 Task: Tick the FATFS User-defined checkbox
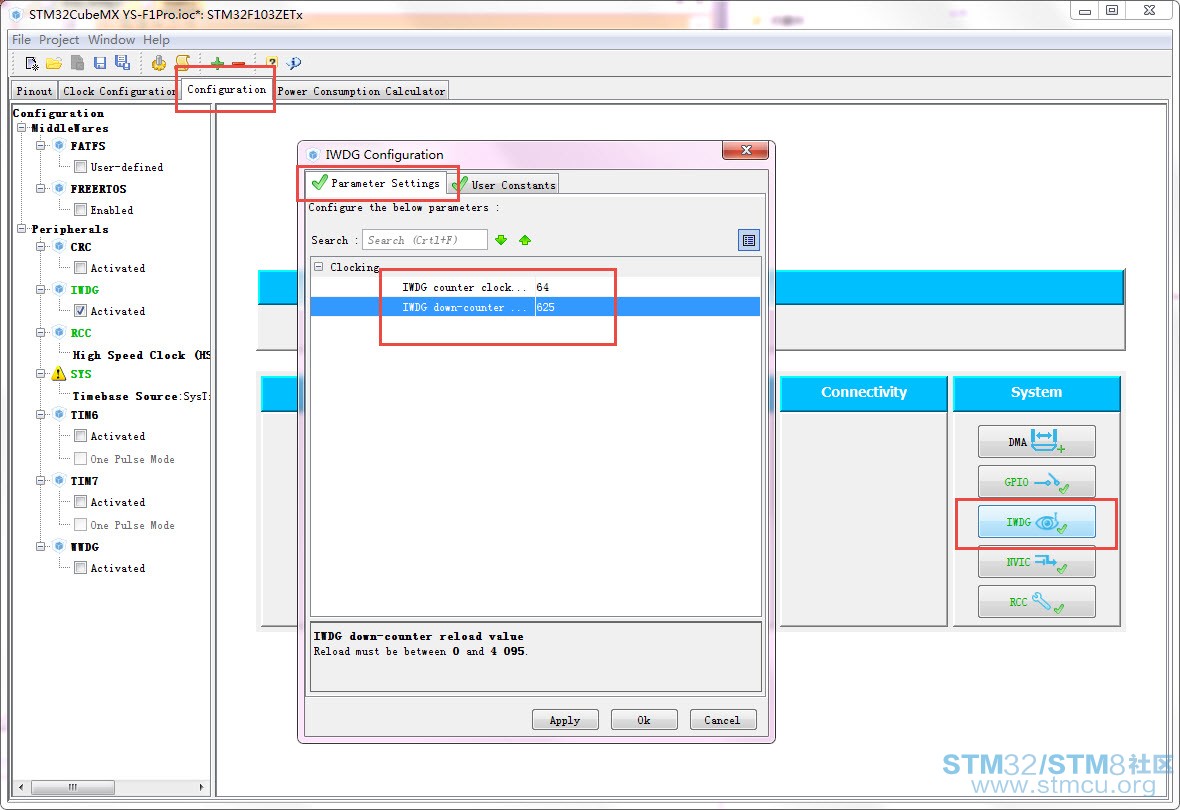click(81, 167)
